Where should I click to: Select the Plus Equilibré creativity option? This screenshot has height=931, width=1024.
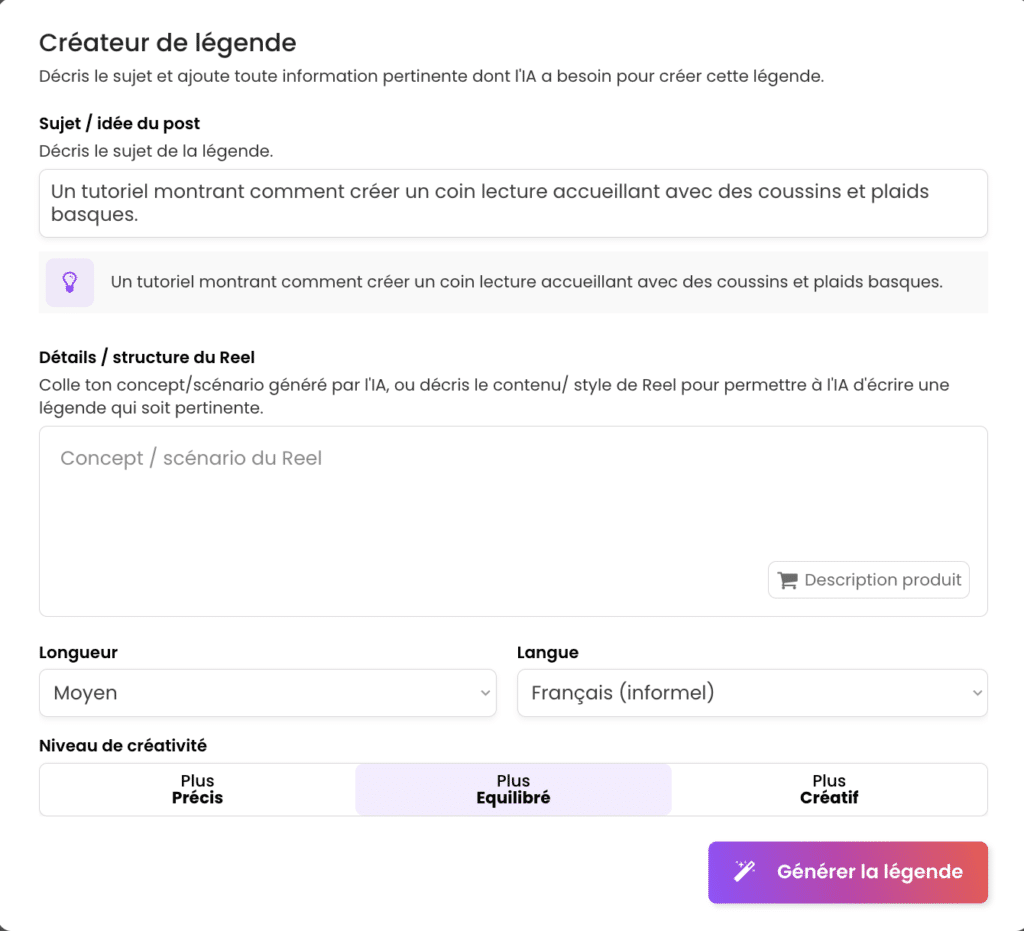513,789
